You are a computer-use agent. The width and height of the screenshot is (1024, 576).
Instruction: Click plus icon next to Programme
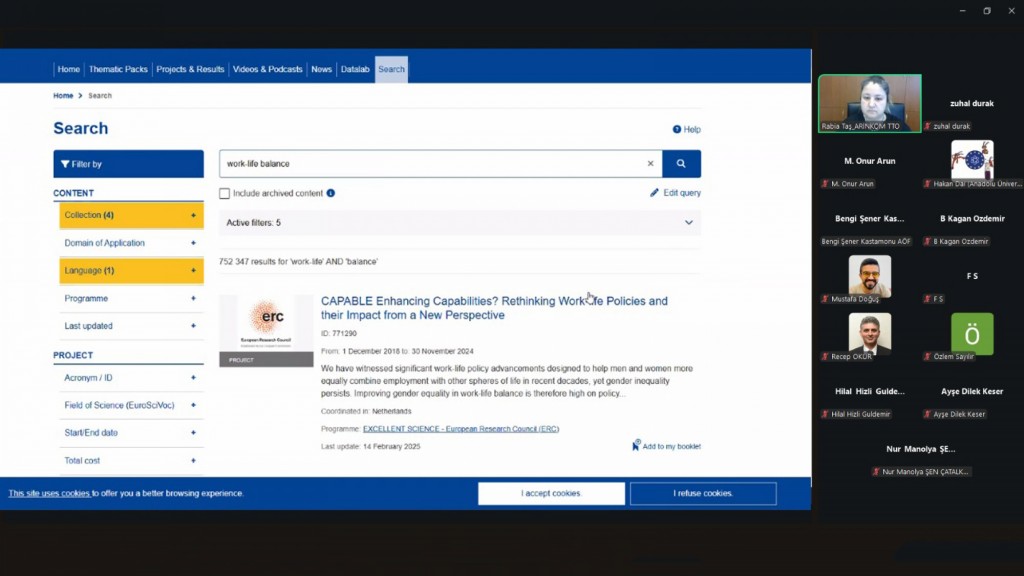193,298
